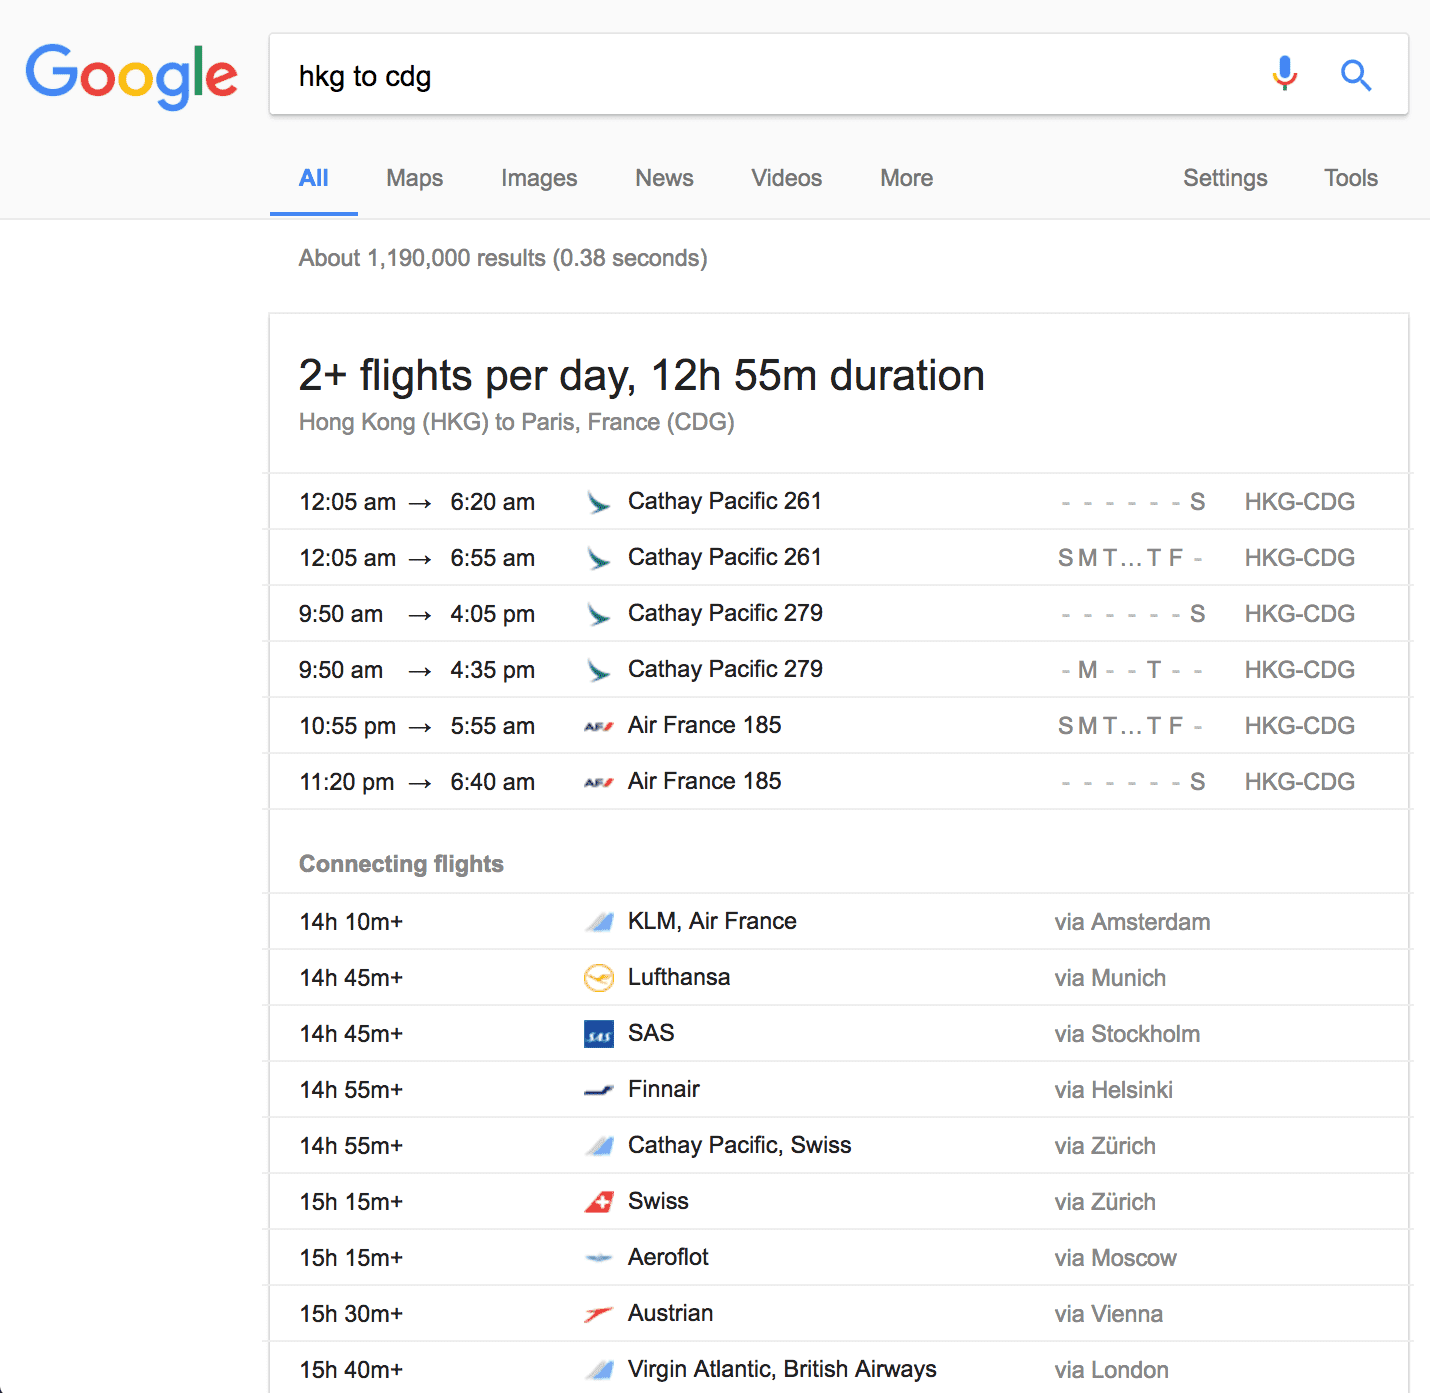
Task: Click airline icon beside KLM, Air France
Action: pos(598,922)
